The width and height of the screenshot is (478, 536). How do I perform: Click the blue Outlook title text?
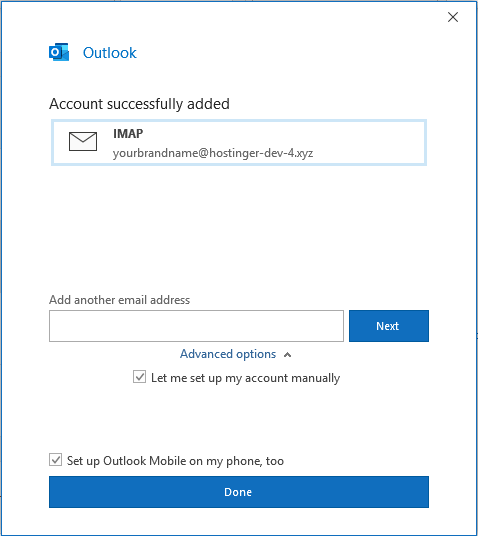(x=109, y=53)
